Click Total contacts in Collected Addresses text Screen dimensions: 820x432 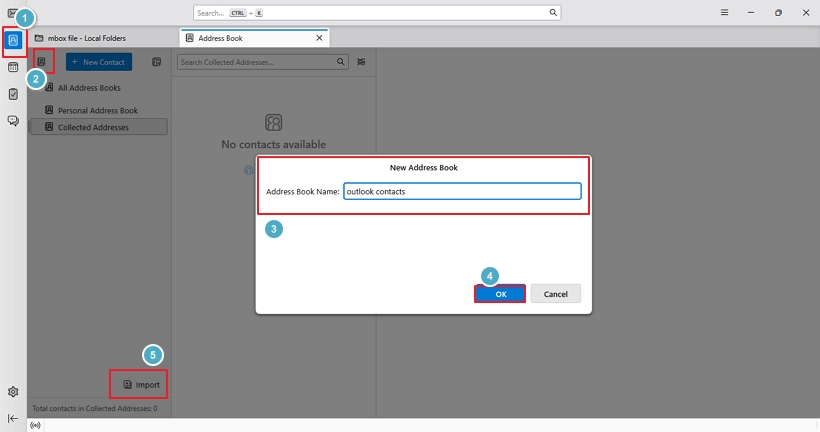95,408
